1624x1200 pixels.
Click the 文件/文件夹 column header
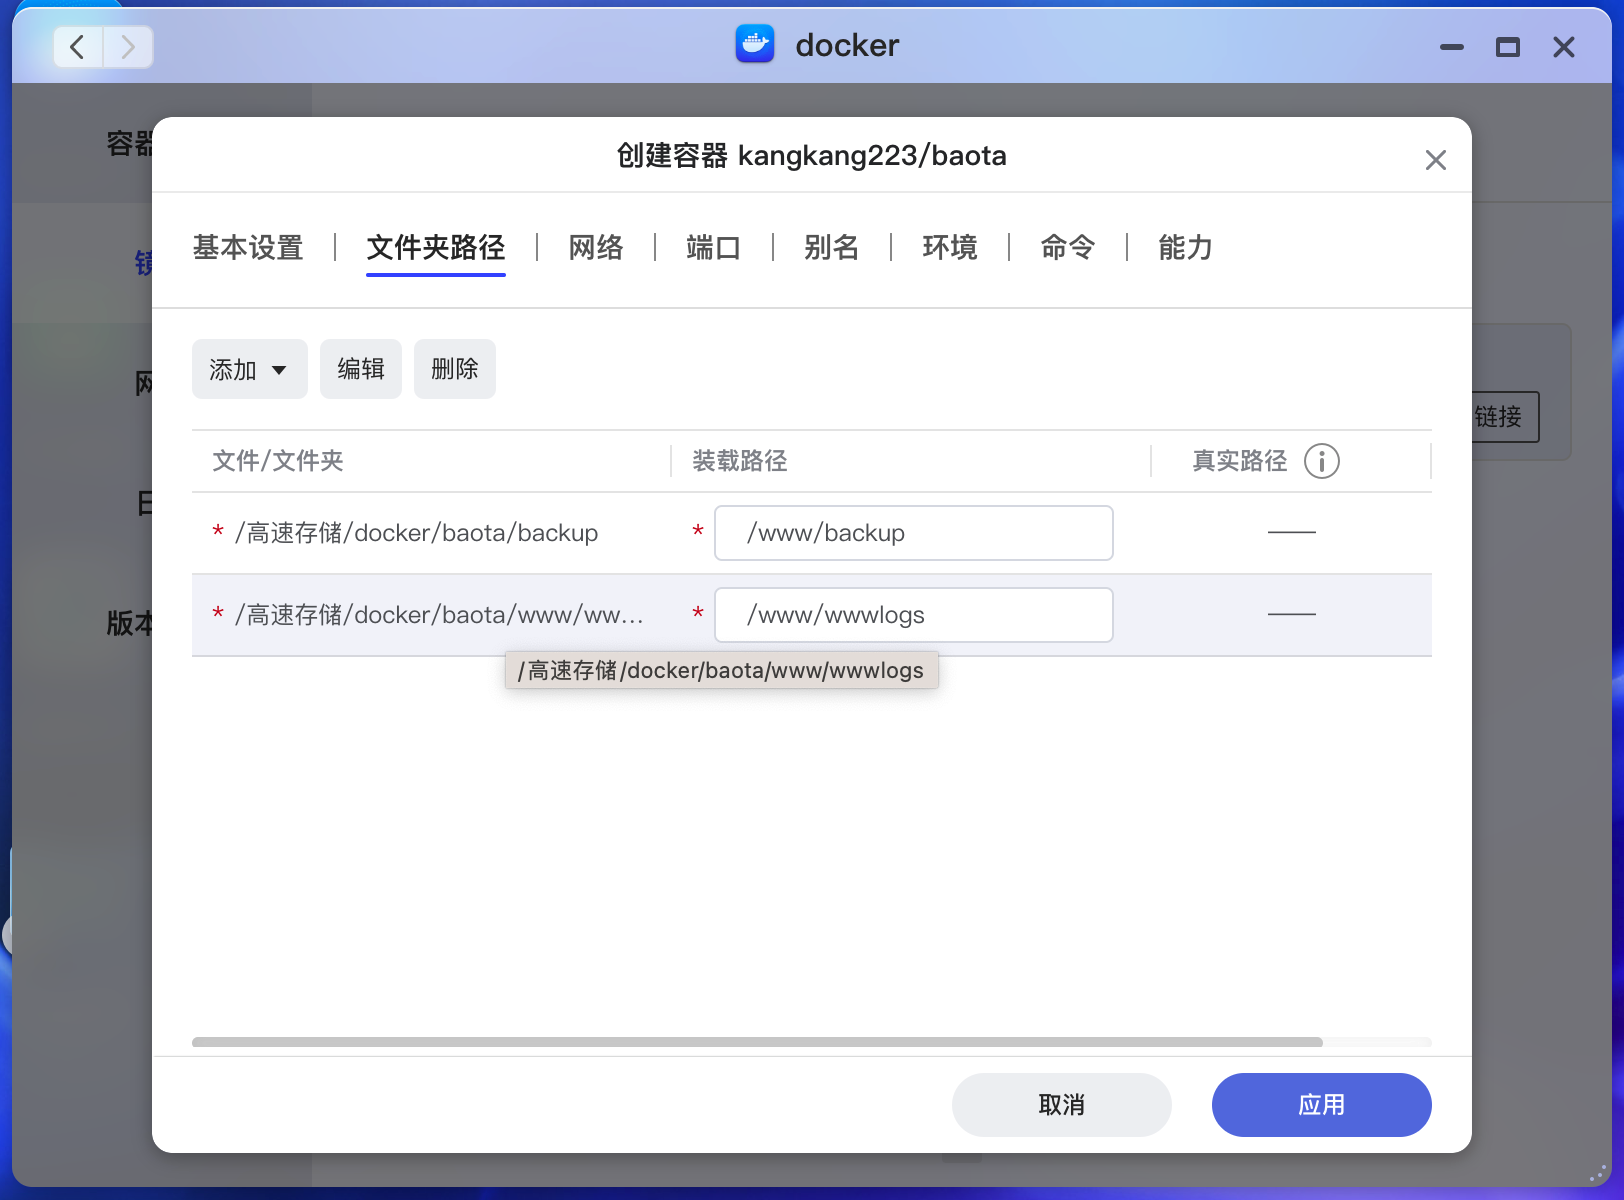point(278,461)
